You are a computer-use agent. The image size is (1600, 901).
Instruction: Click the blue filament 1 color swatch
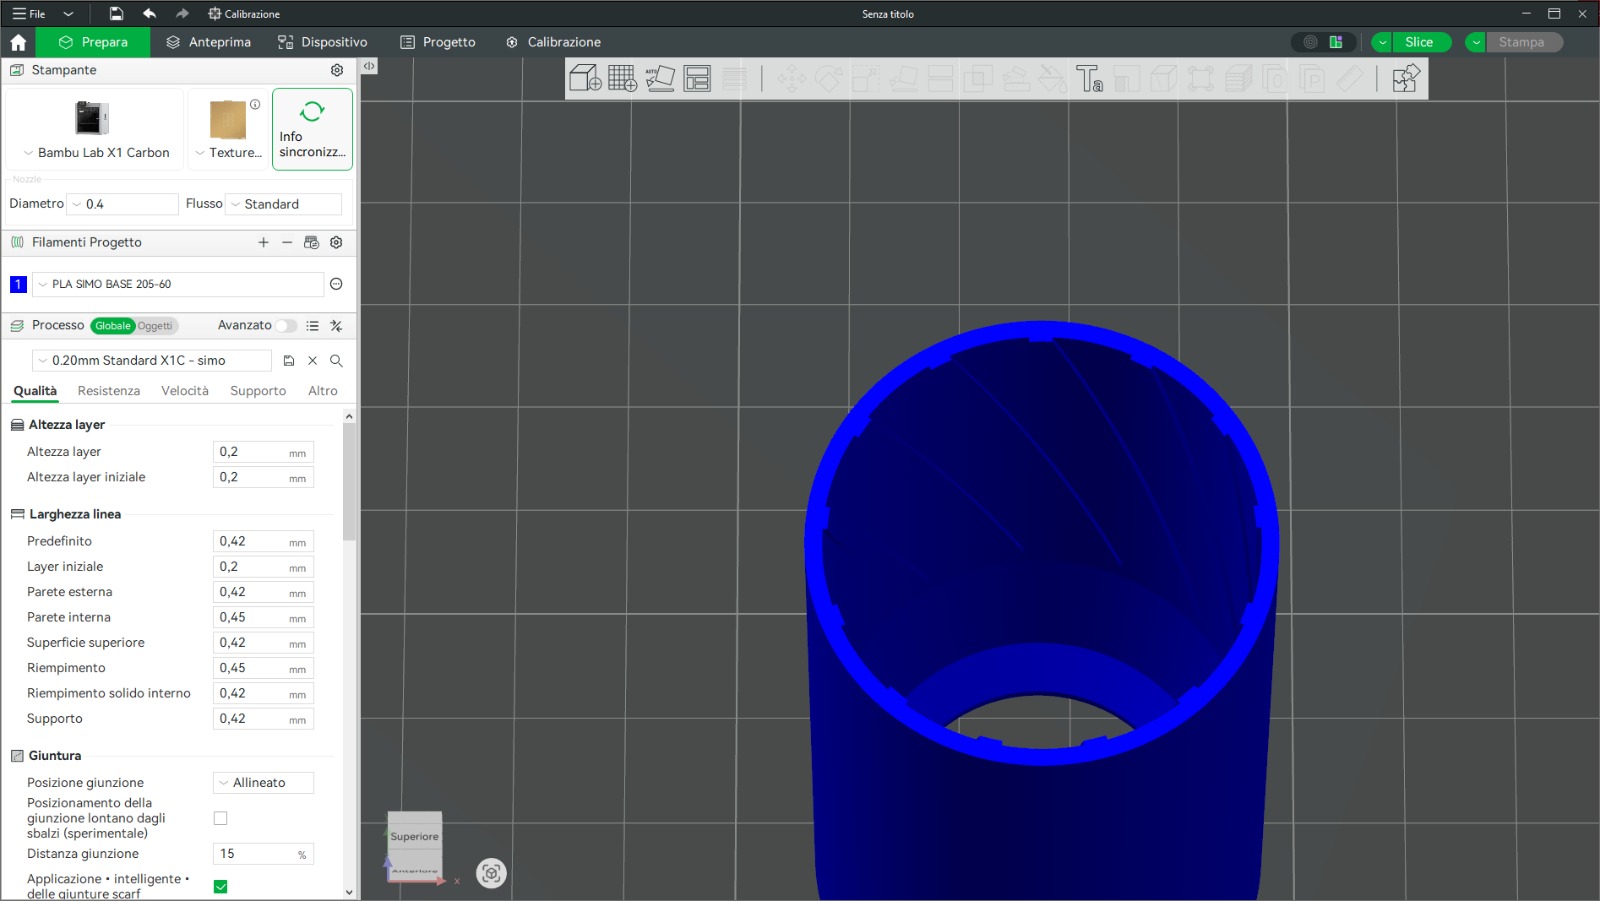(x=18, y=284)
